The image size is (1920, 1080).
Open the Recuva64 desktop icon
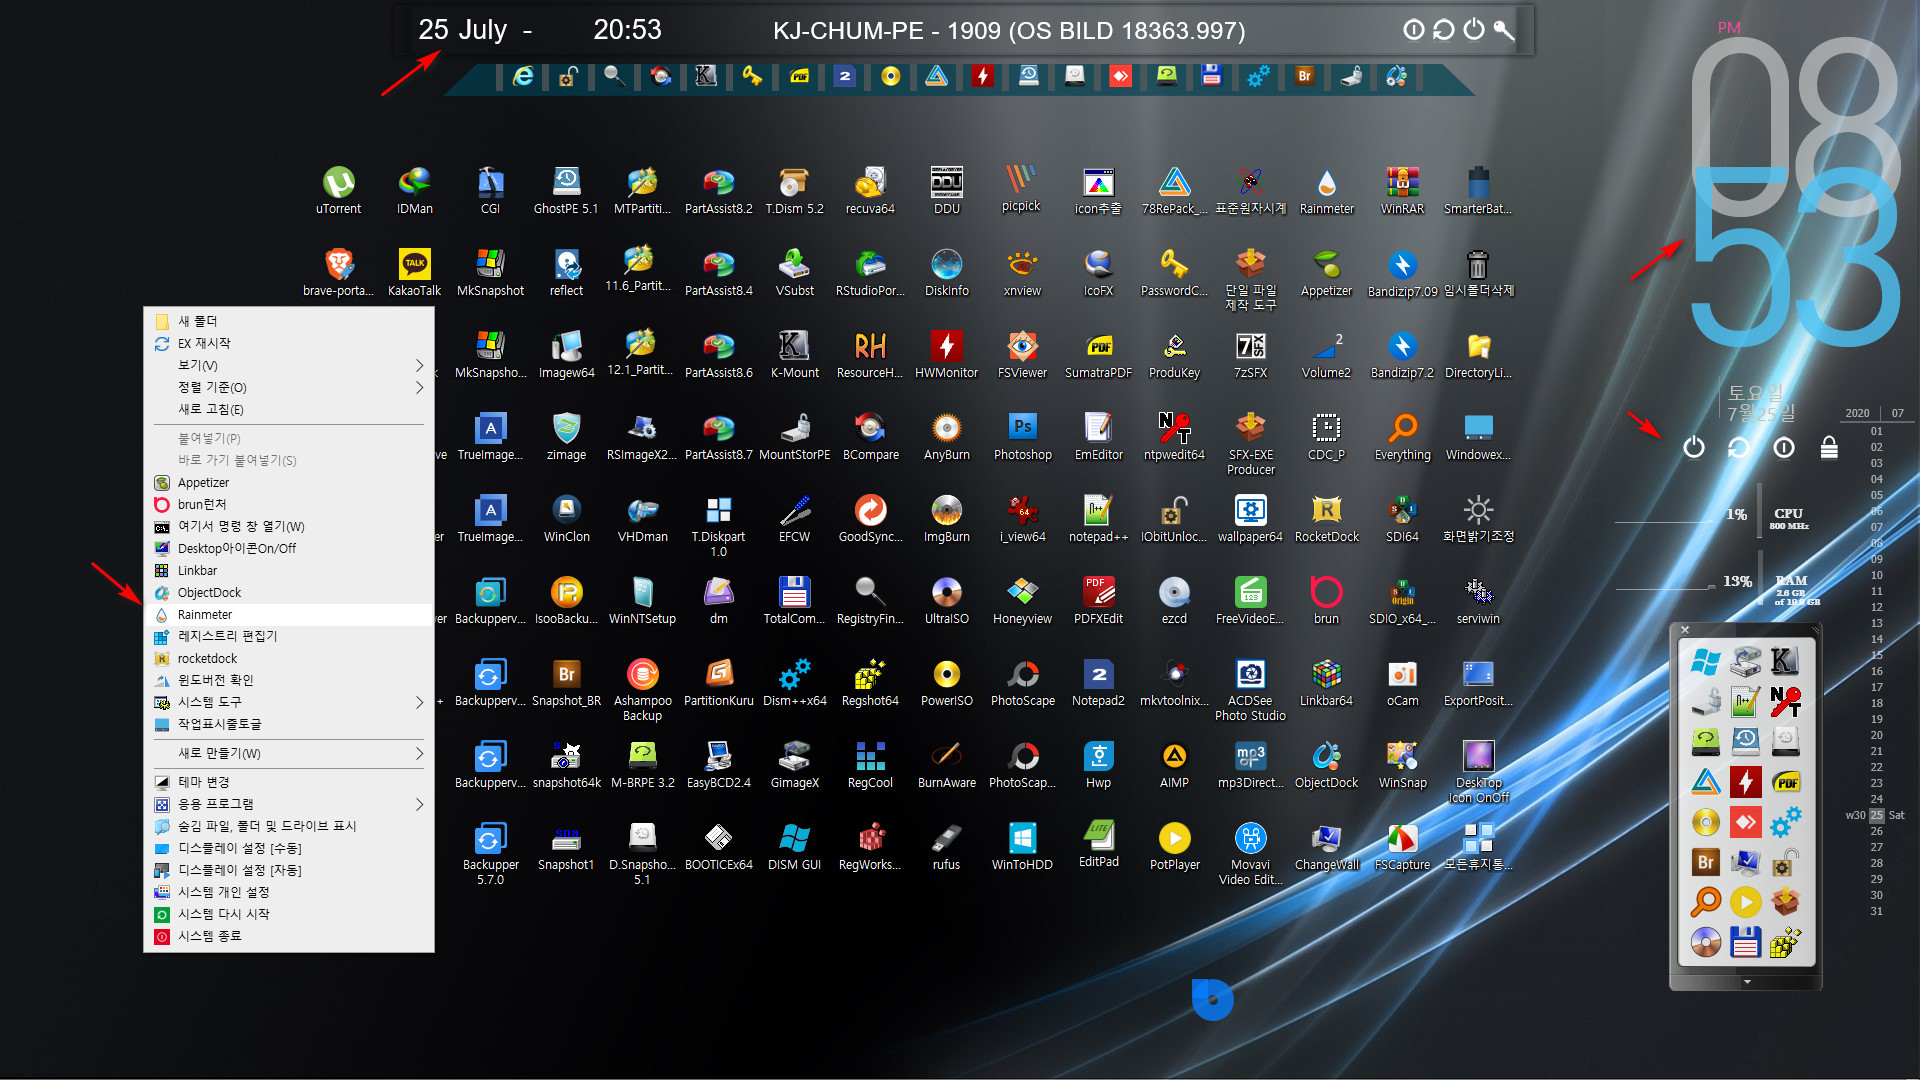(x=870, y=190)
